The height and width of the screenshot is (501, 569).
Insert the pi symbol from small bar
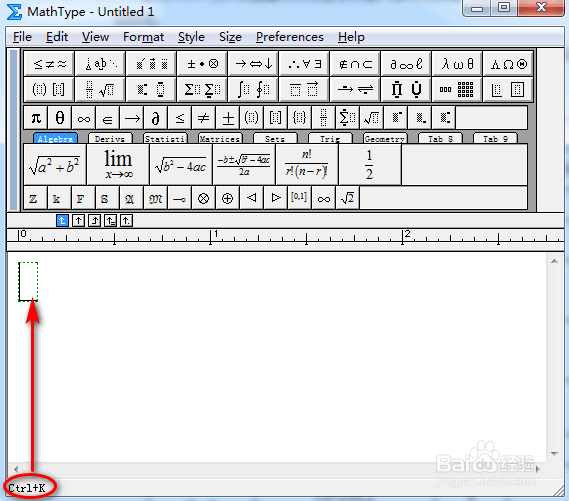36,118
